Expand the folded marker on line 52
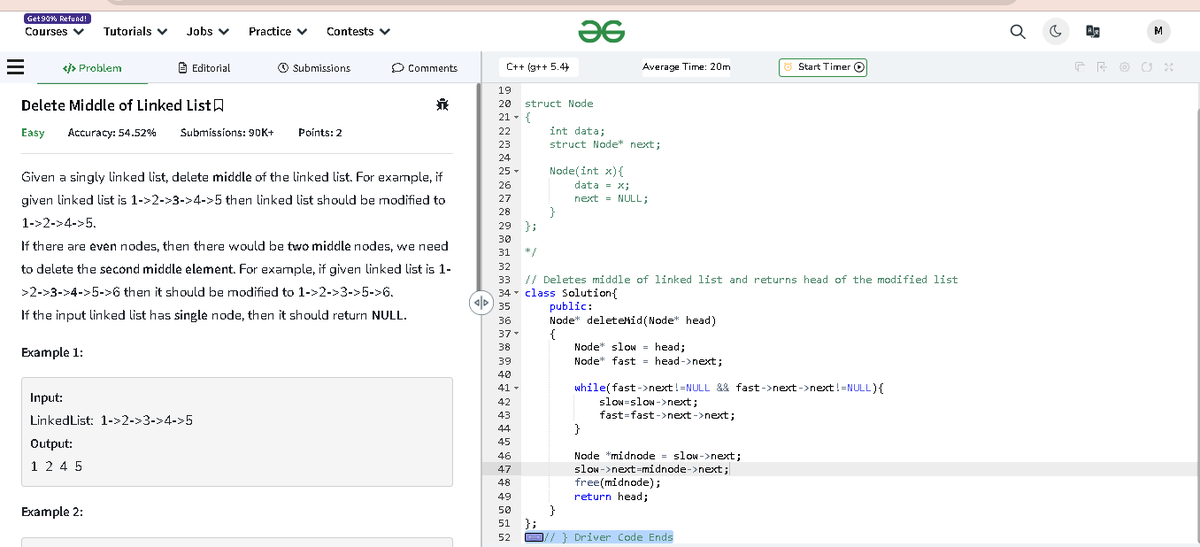 [x=534, y=537]
